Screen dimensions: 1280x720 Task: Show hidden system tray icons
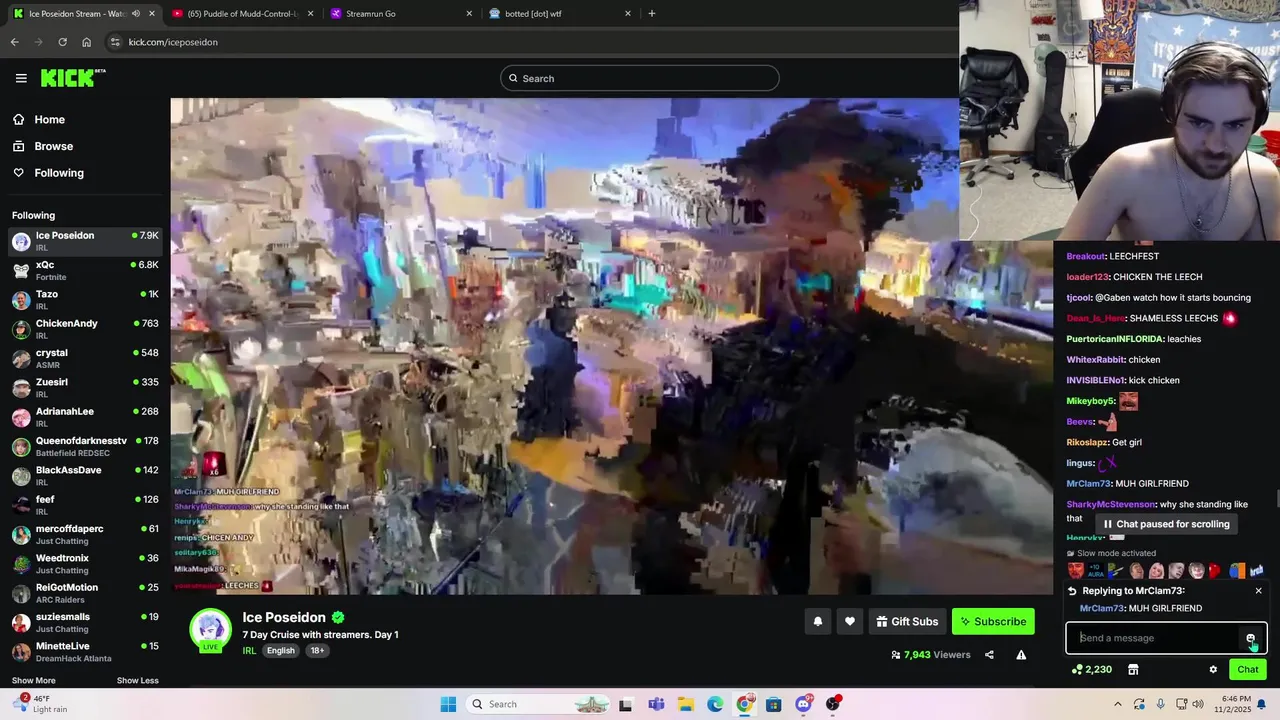pyautogui.click(x=1117, y=704)
